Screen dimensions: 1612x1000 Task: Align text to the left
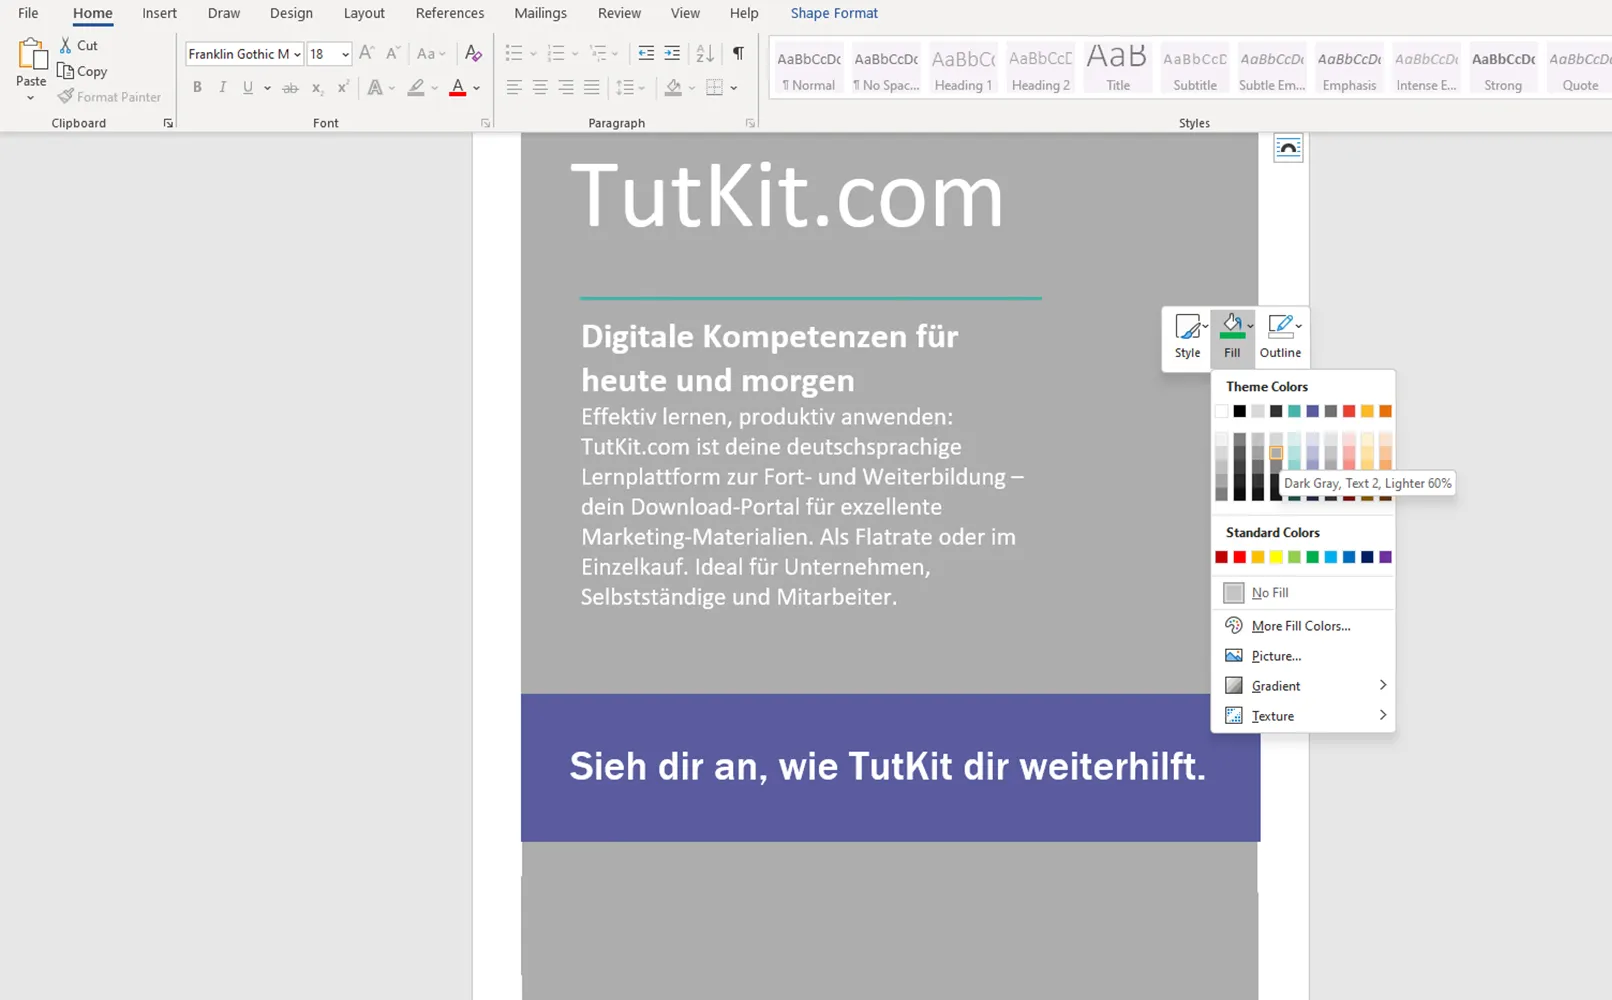(514, 88)
